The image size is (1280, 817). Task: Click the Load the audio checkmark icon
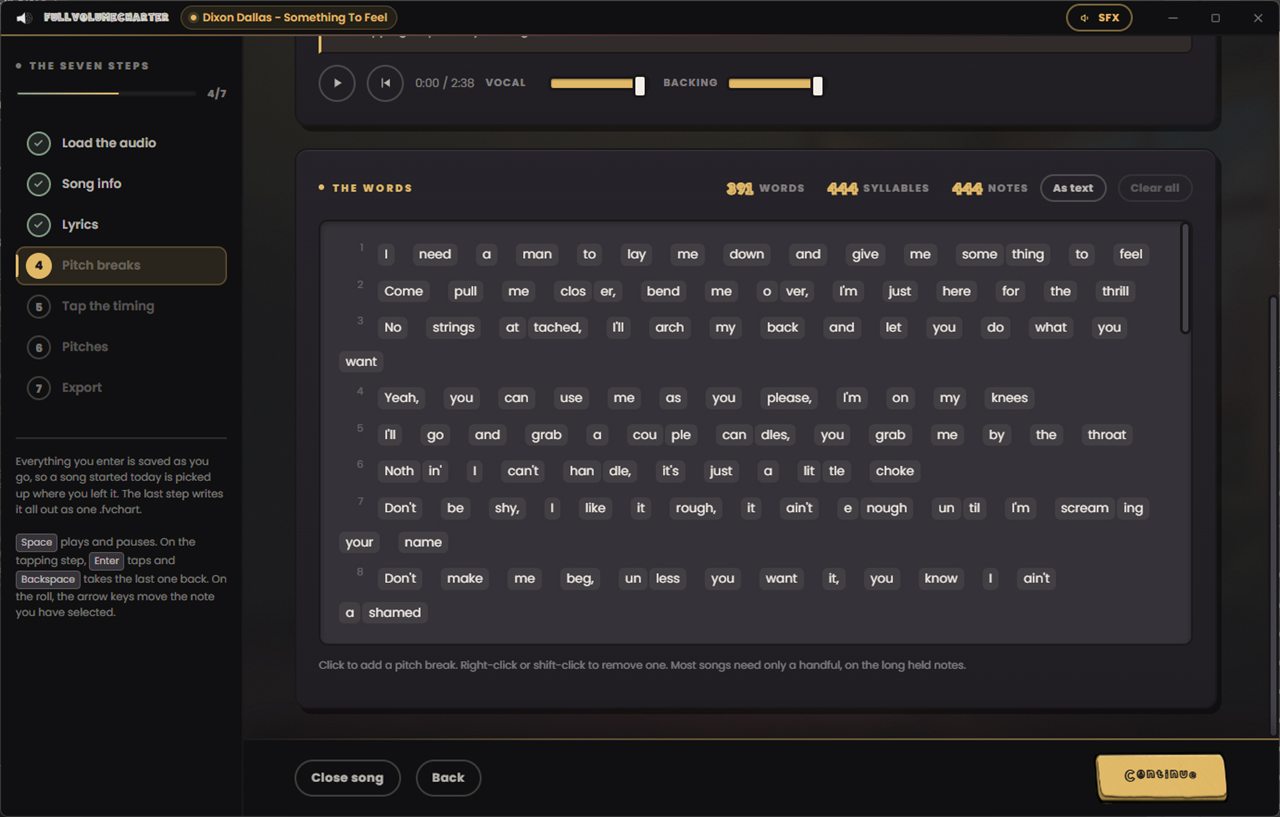tap(39, 143)
